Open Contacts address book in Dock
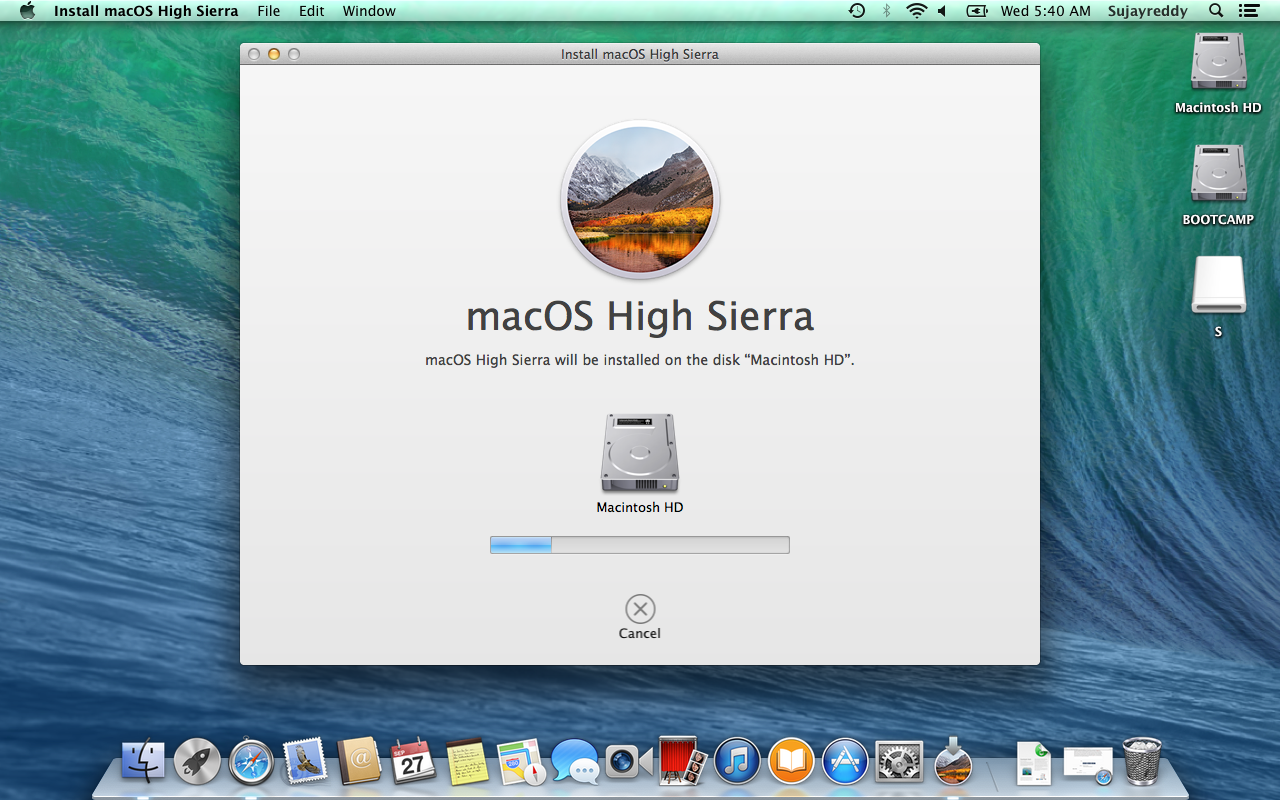Image resolution: width=1280 pixels, height=800 pixels. [359, 762]
